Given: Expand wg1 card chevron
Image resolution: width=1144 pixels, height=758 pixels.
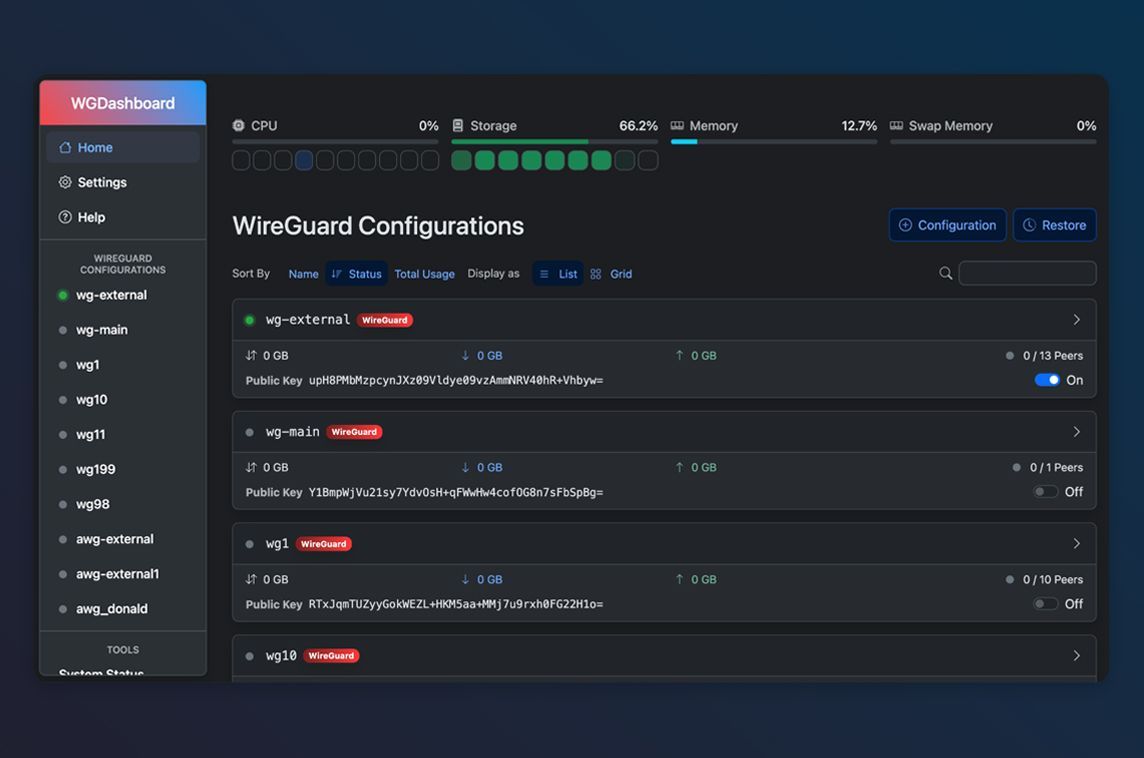Looking at the screenshot, I should [1076, 544].
